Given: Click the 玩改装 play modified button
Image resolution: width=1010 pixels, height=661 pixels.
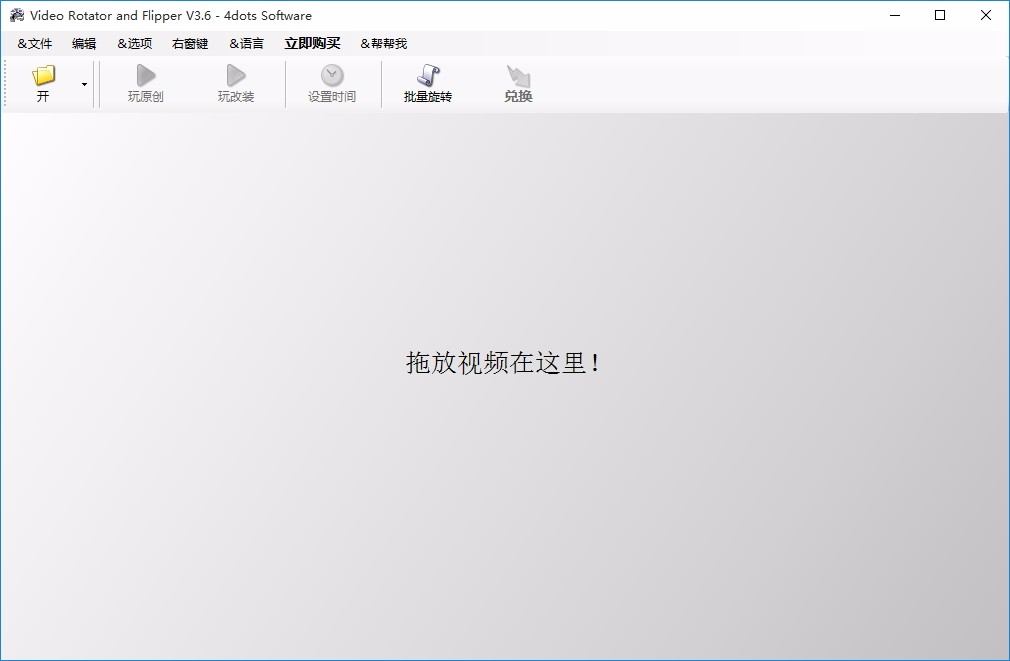Looking at the screenshot, I should click(x=236, y=84).
